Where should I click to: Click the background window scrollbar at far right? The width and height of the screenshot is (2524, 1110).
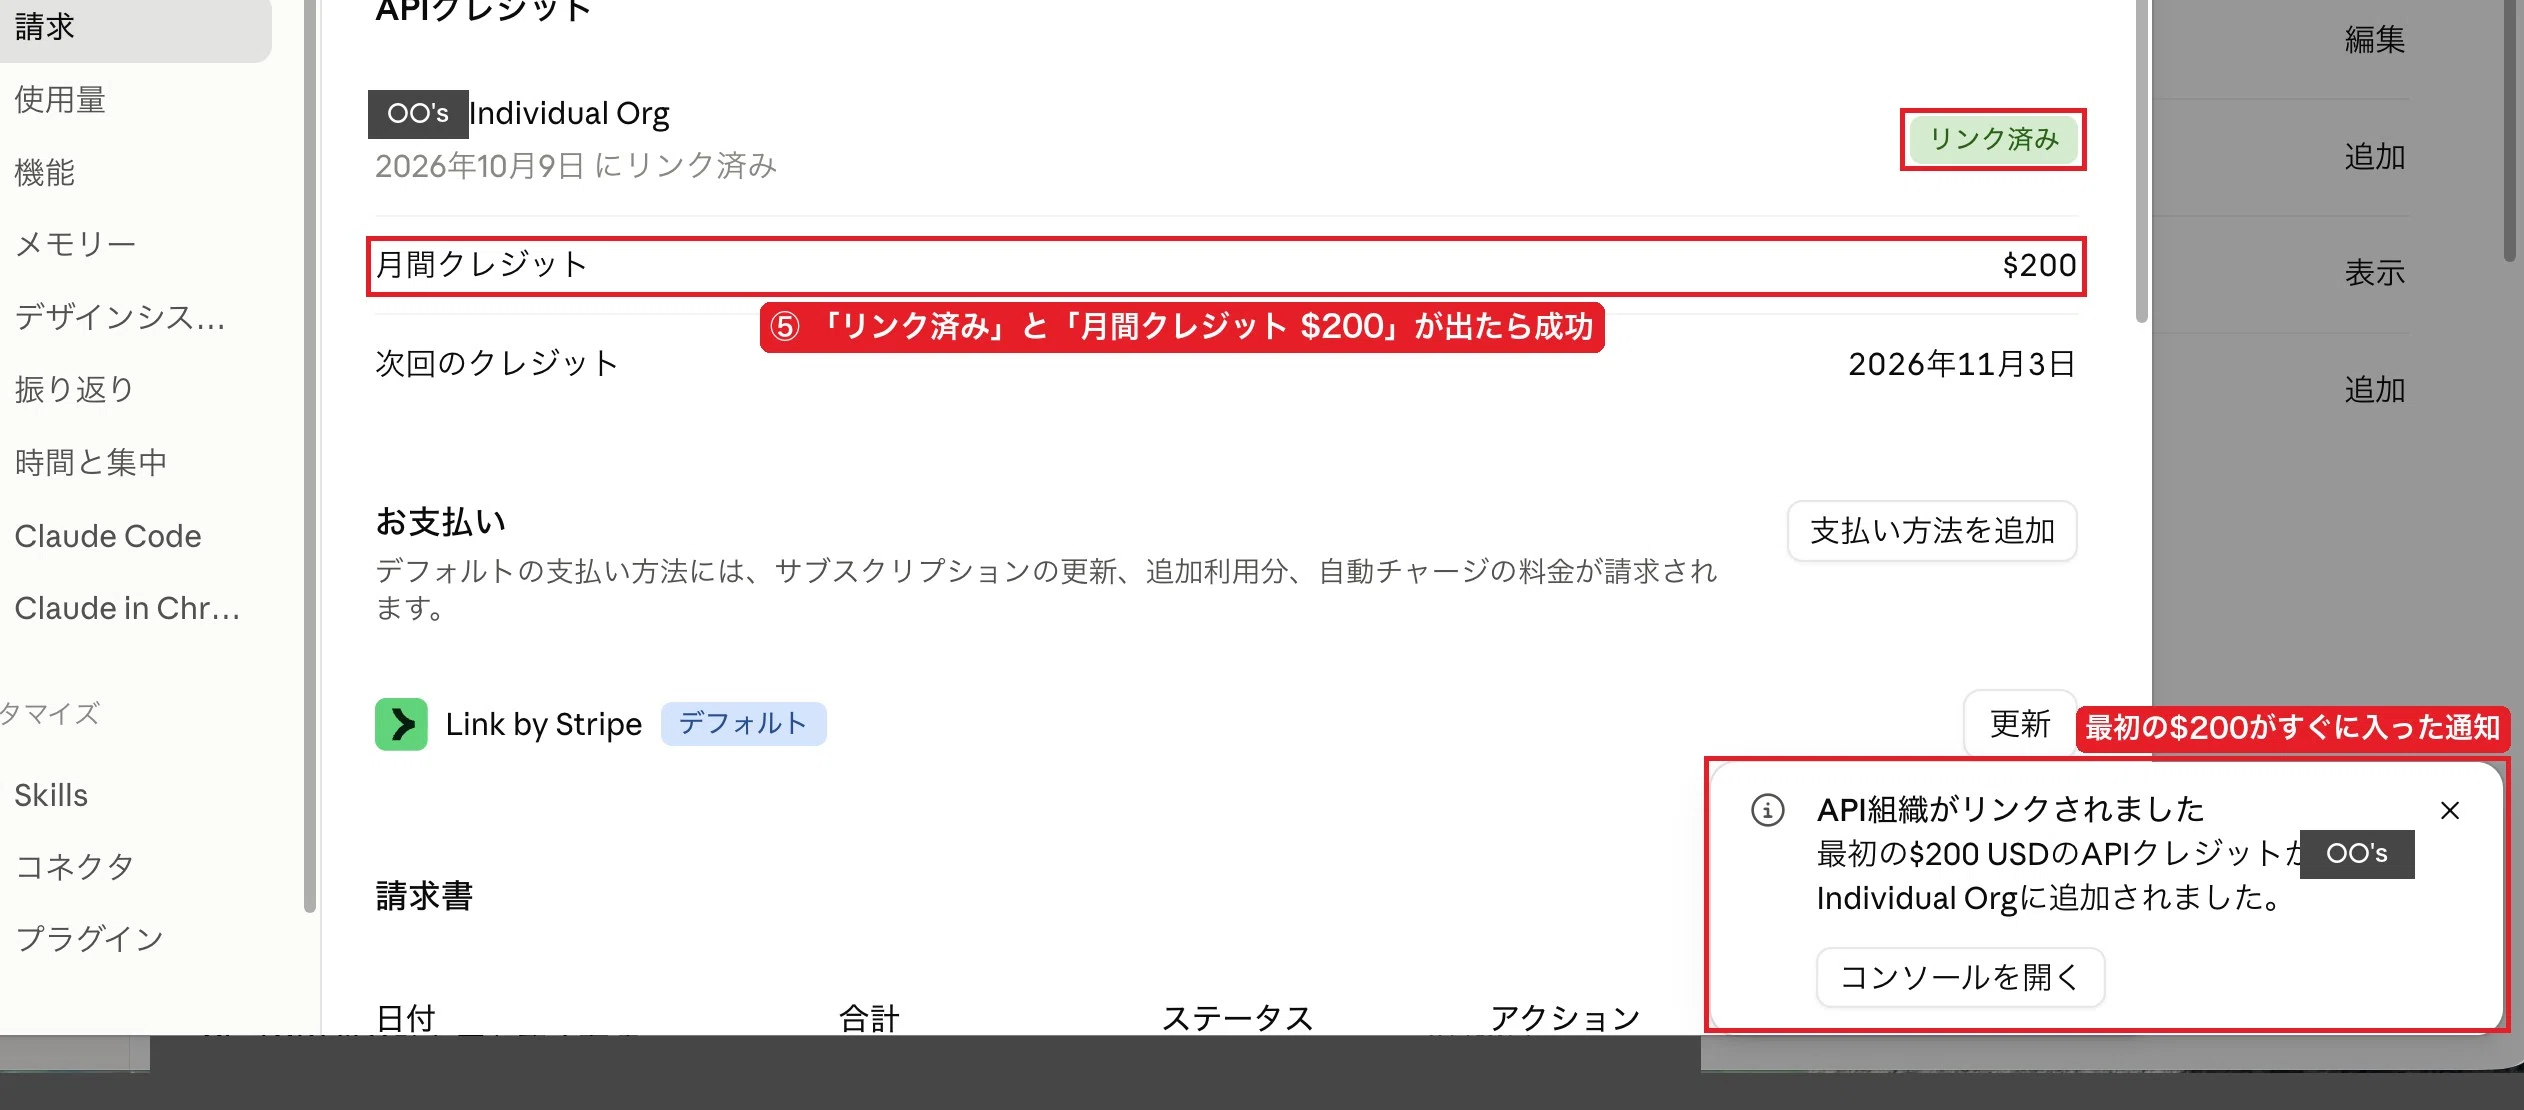[2511, 130]
